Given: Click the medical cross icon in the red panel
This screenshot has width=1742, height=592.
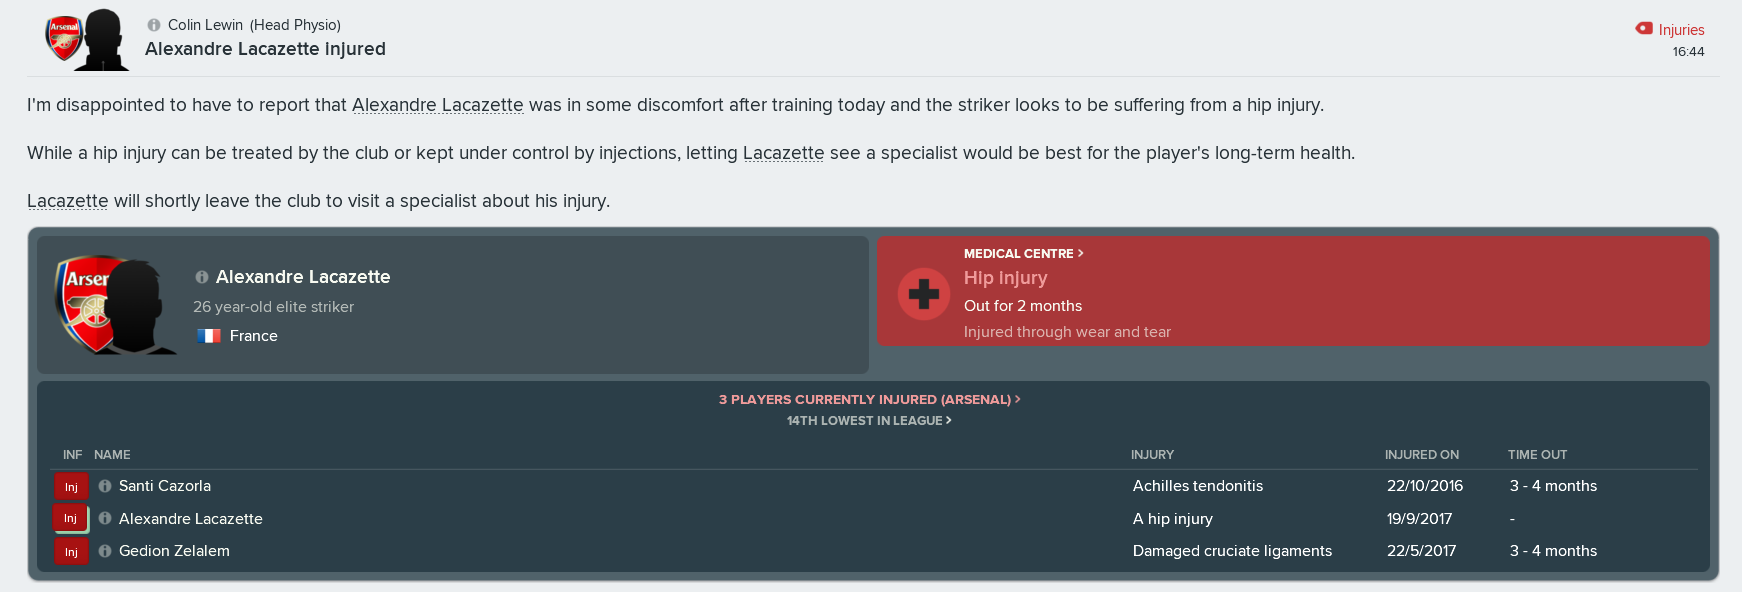Looking at the screenshot, I should point(924,294).
